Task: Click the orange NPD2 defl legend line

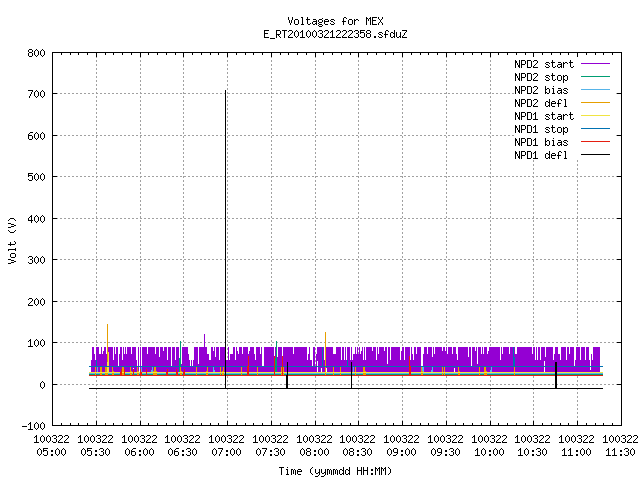Action: tap(595, 103)
